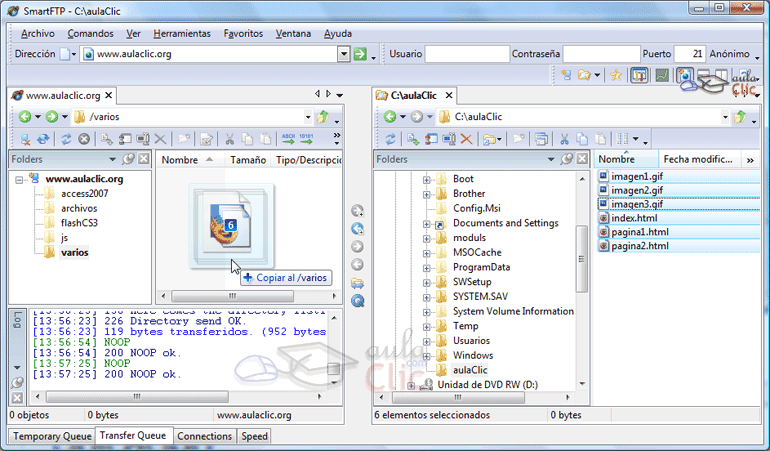Screen dimensions: 770x451
Task: Go back in the local C:\aulaClic pane
Action: click(390, 117)
